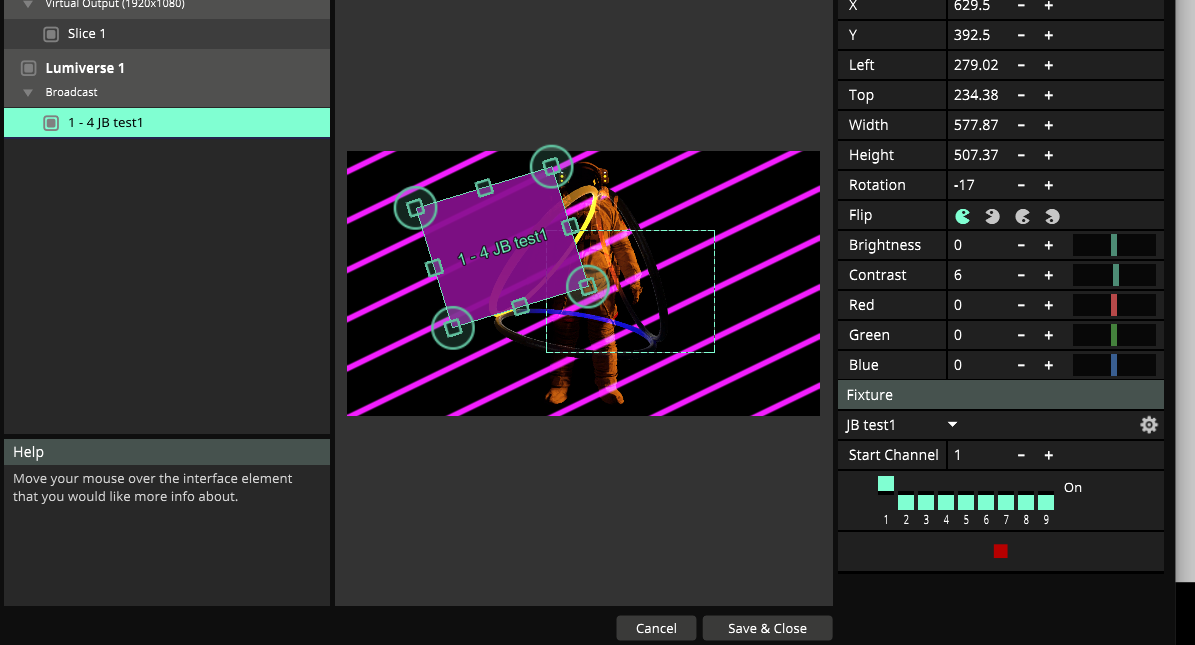Select the fourth Flip option icon

click(x=1052, y=215)
